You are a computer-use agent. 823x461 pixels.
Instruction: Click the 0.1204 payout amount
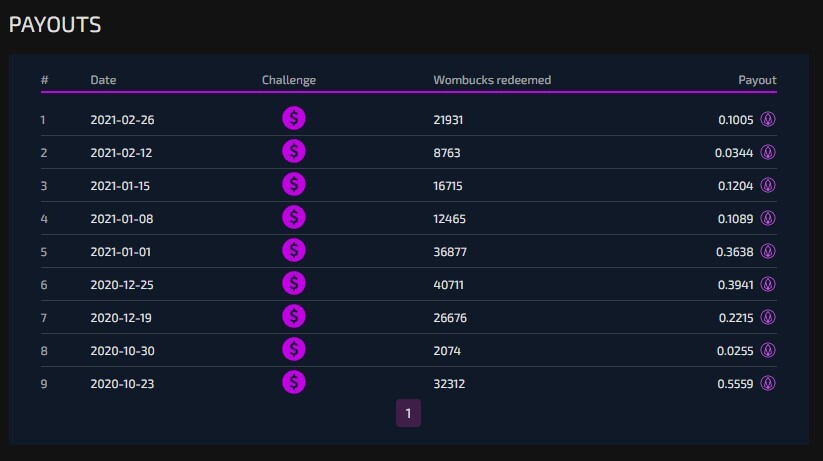[735, 185]
